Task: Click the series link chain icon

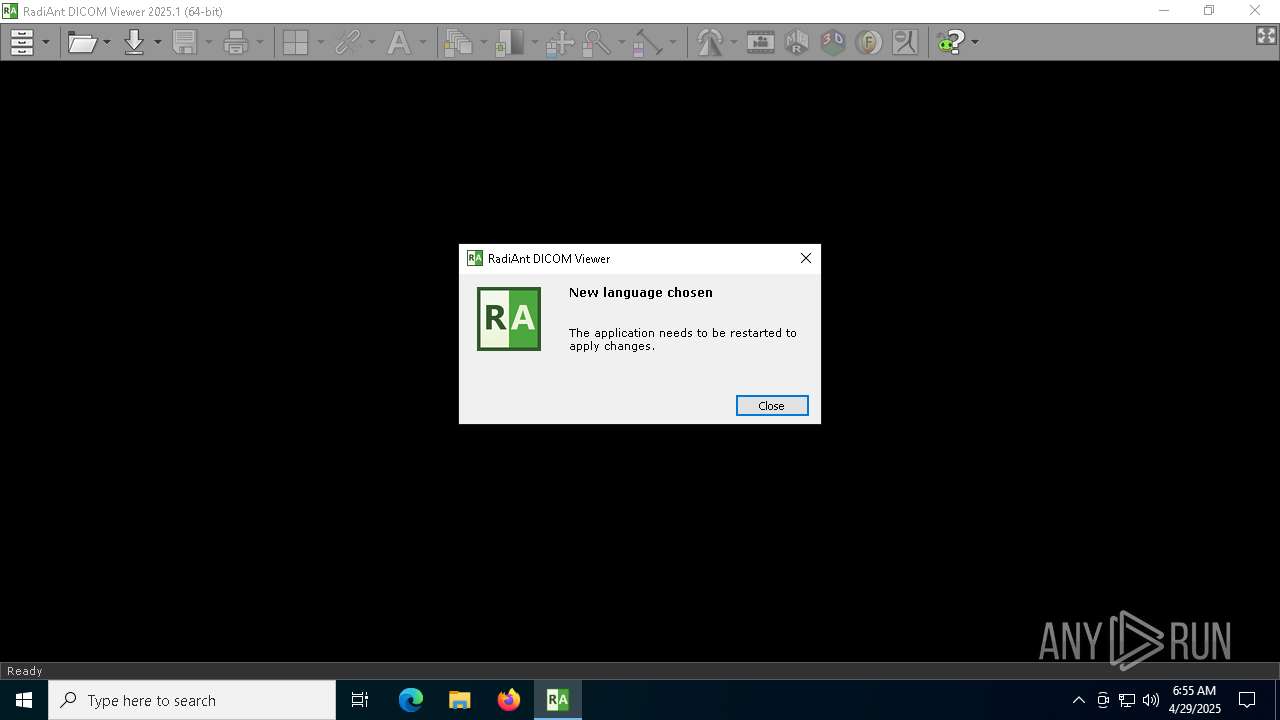Action: [348, 42]
